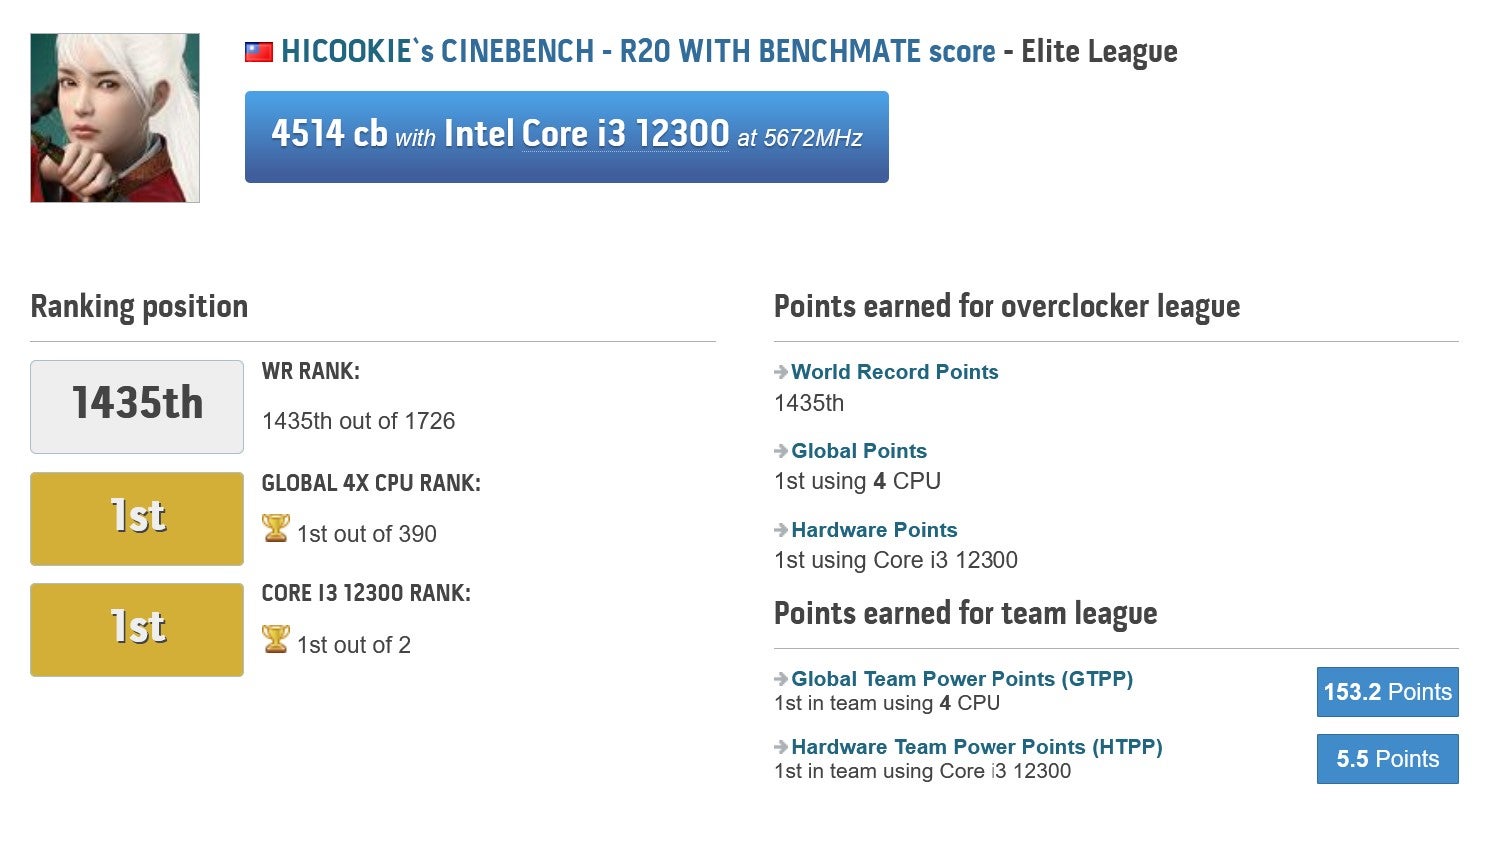Screen dimensions: 1489x866
Task: Click arrow icon beside Global Points
Action: tap(781, 451)
